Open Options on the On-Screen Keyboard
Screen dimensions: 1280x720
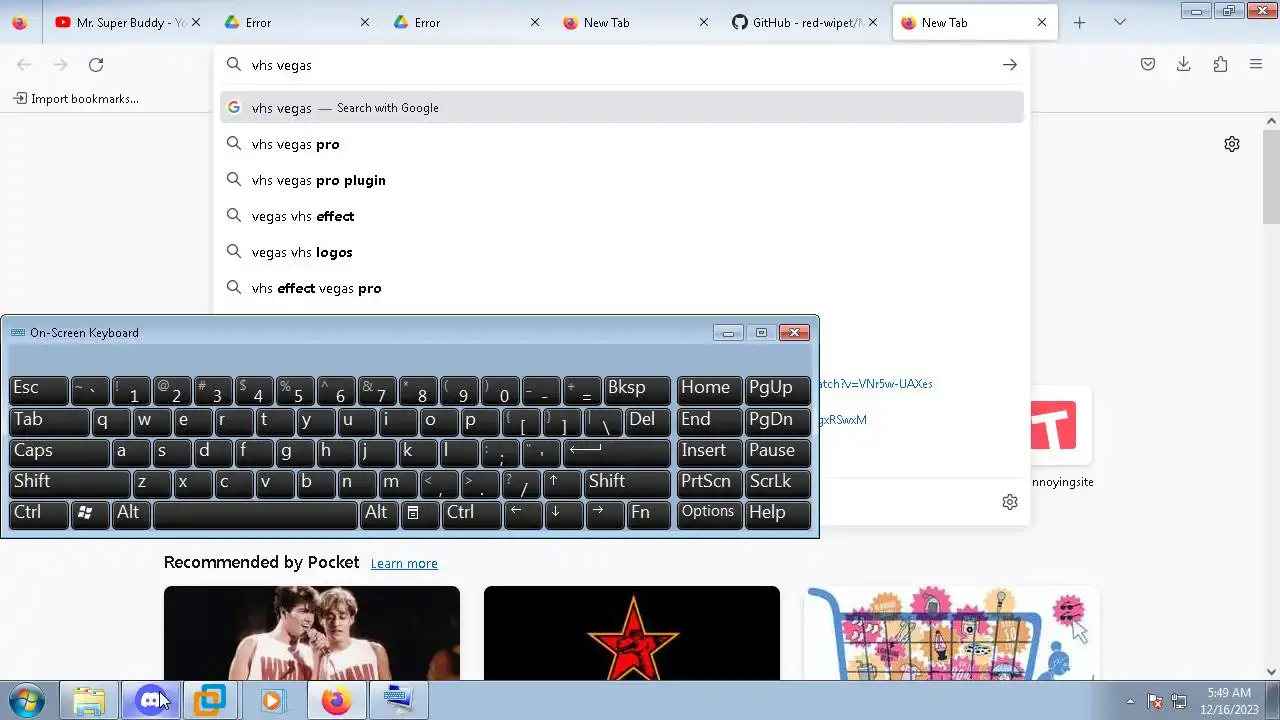(x=709, y=513)
